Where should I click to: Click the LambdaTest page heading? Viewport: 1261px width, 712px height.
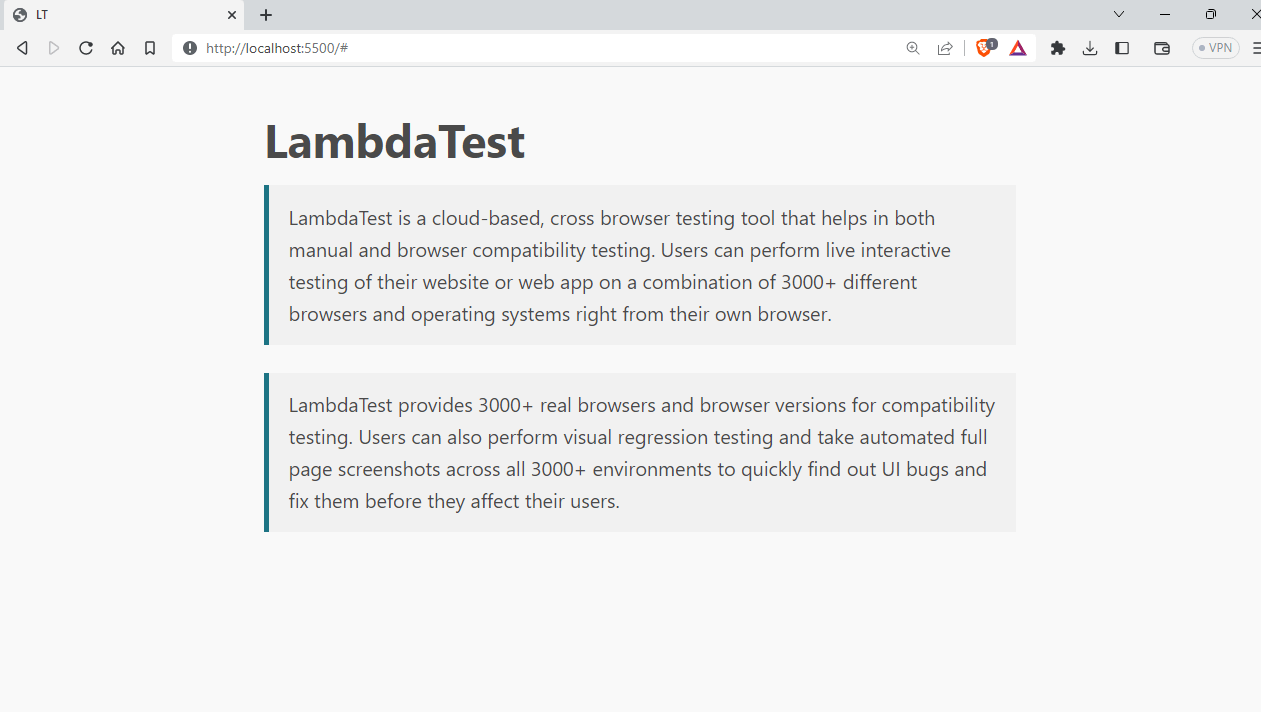(394, 141)
